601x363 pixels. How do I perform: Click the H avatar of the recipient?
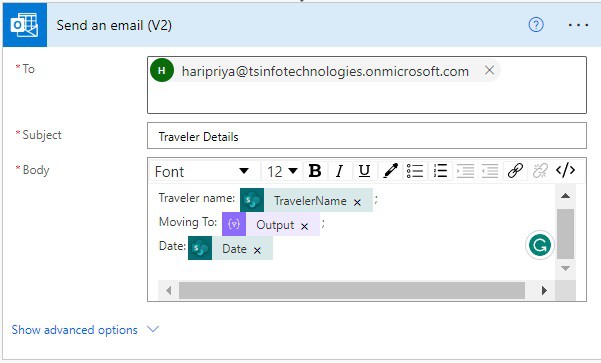coord(162,70)
